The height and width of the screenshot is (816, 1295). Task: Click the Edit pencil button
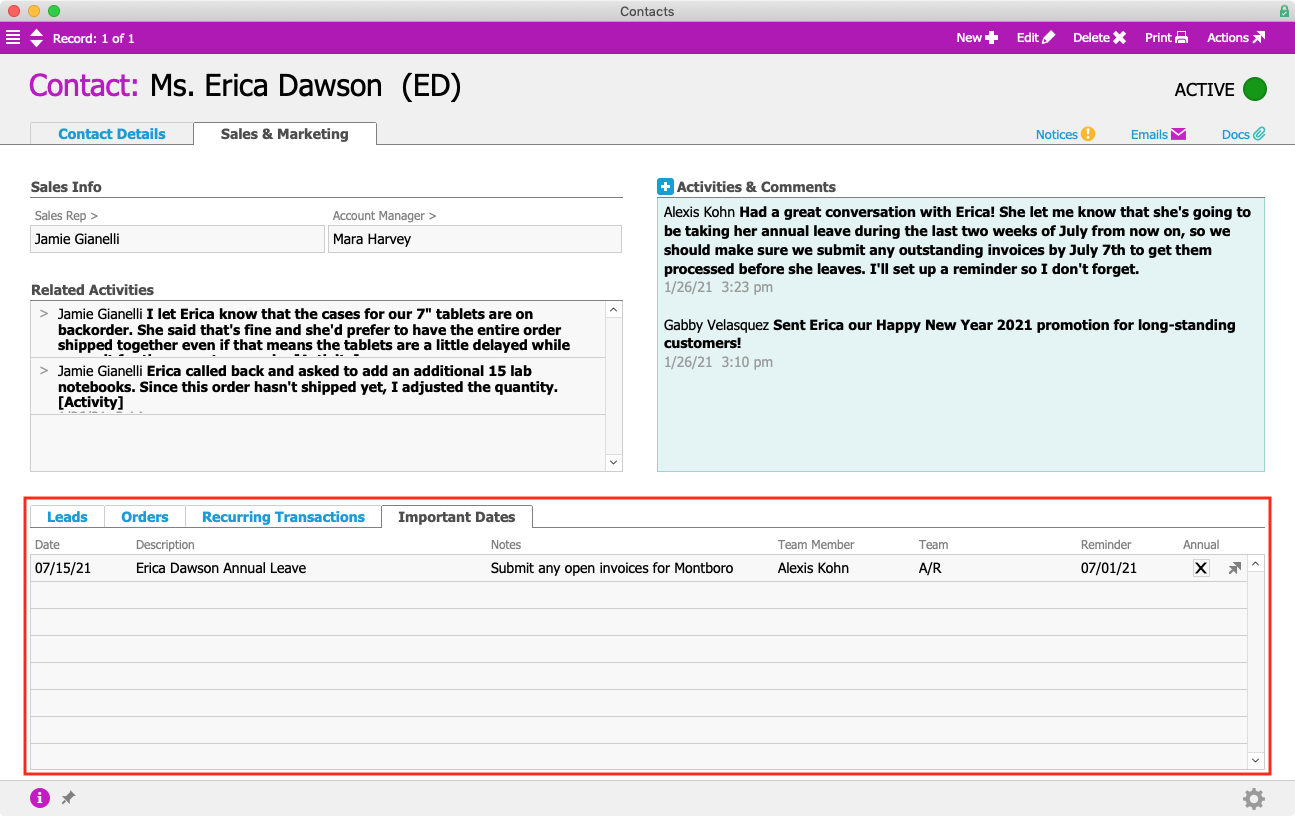coord(1035,38)
